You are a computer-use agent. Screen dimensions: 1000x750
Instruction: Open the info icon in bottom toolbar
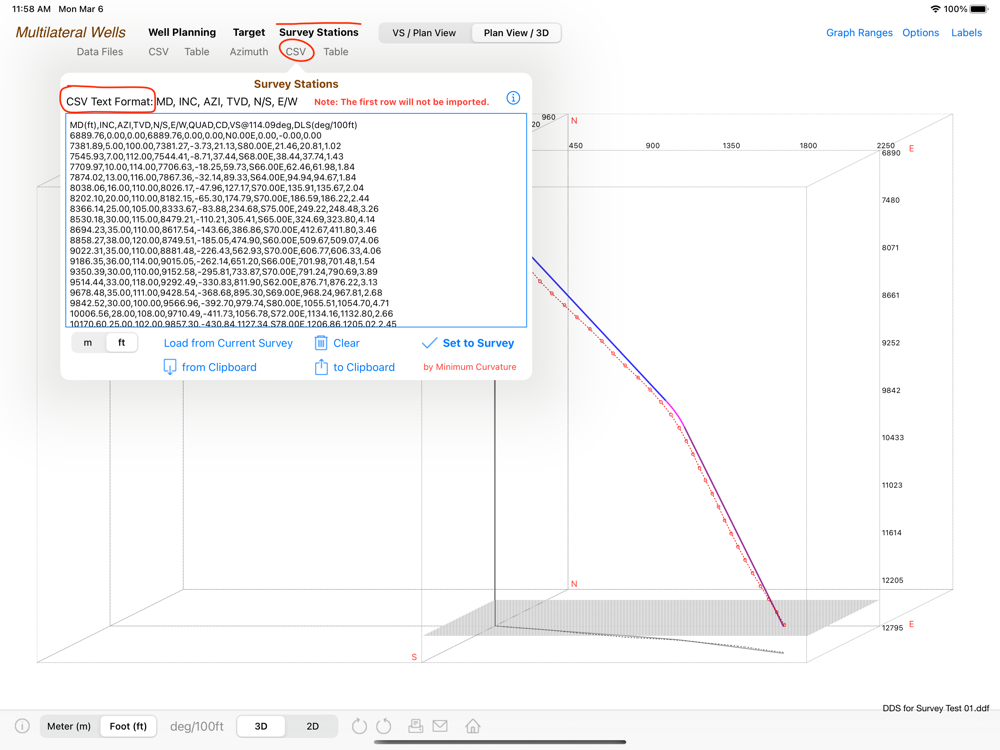[22, 726]
